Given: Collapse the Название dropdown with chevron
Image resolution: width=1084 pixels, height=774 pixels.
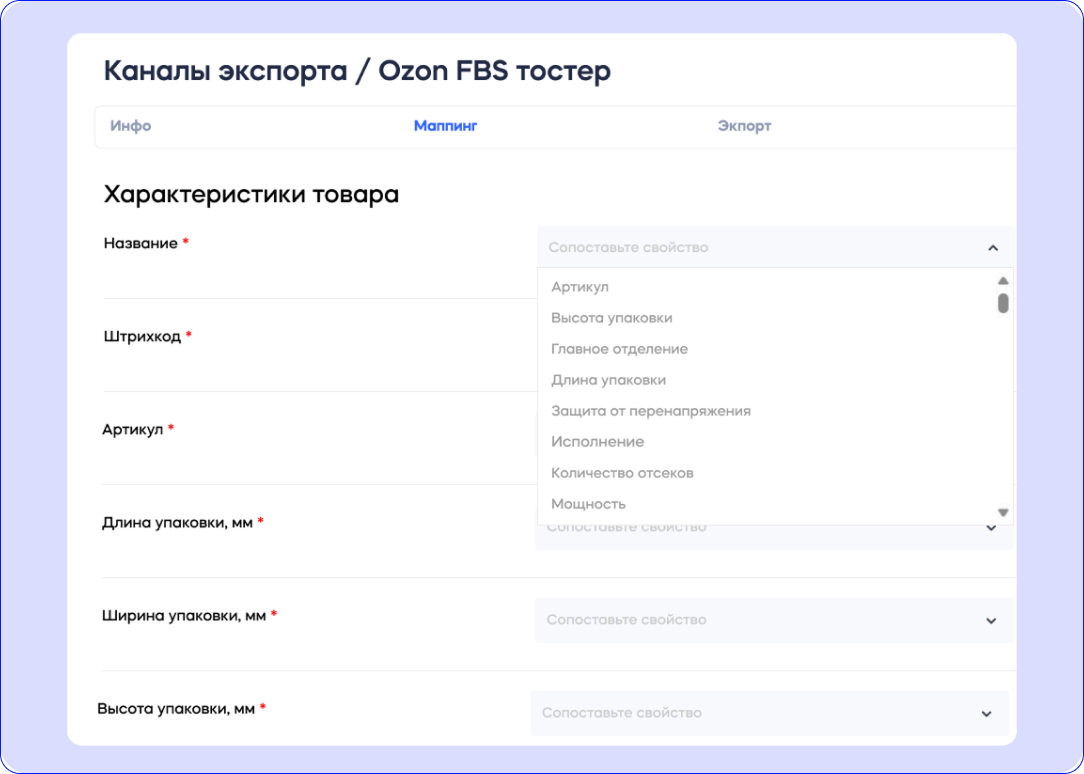Looking at the screenshot, I should click(992, 248).
